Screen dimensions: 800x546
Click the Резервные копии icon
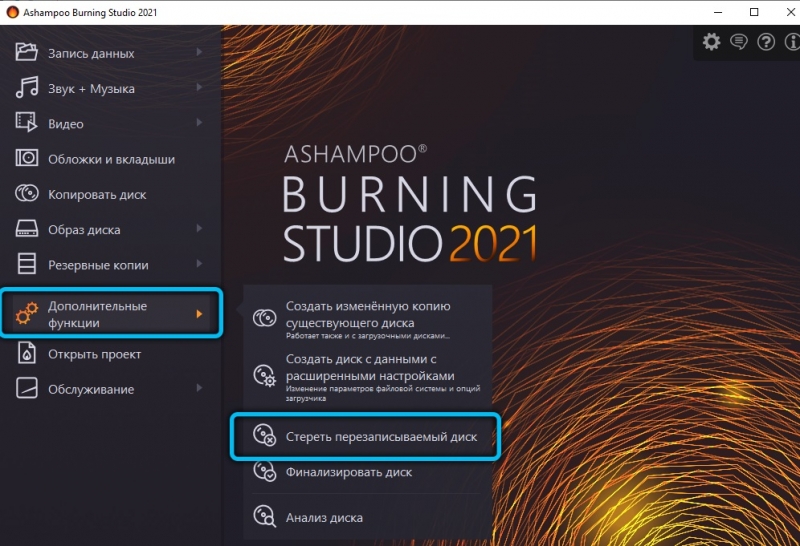click(27, 264)
